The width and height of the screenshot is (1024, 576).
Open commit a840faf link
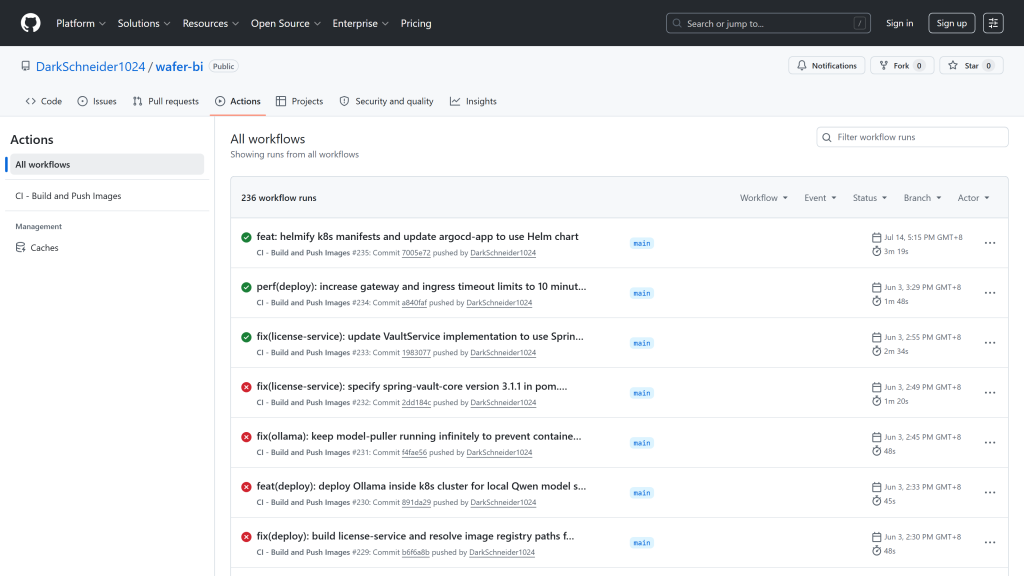click(x=414, y=302)
